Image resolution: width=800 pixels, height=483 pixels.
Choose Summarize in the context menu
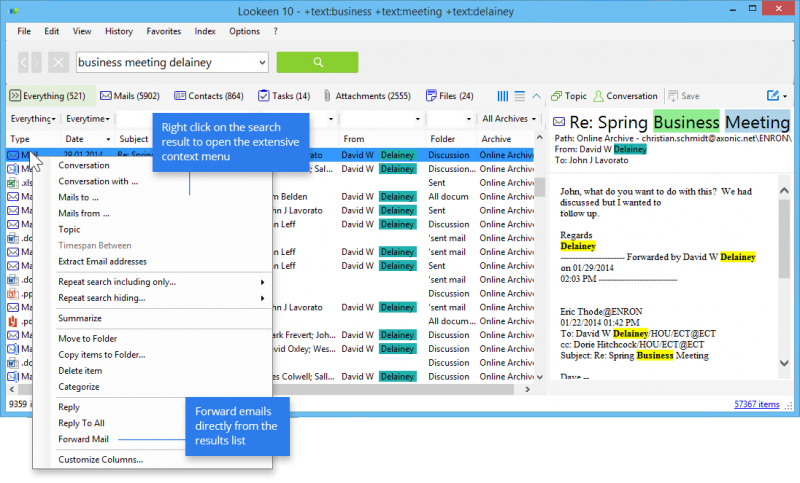tap(80, 318)
